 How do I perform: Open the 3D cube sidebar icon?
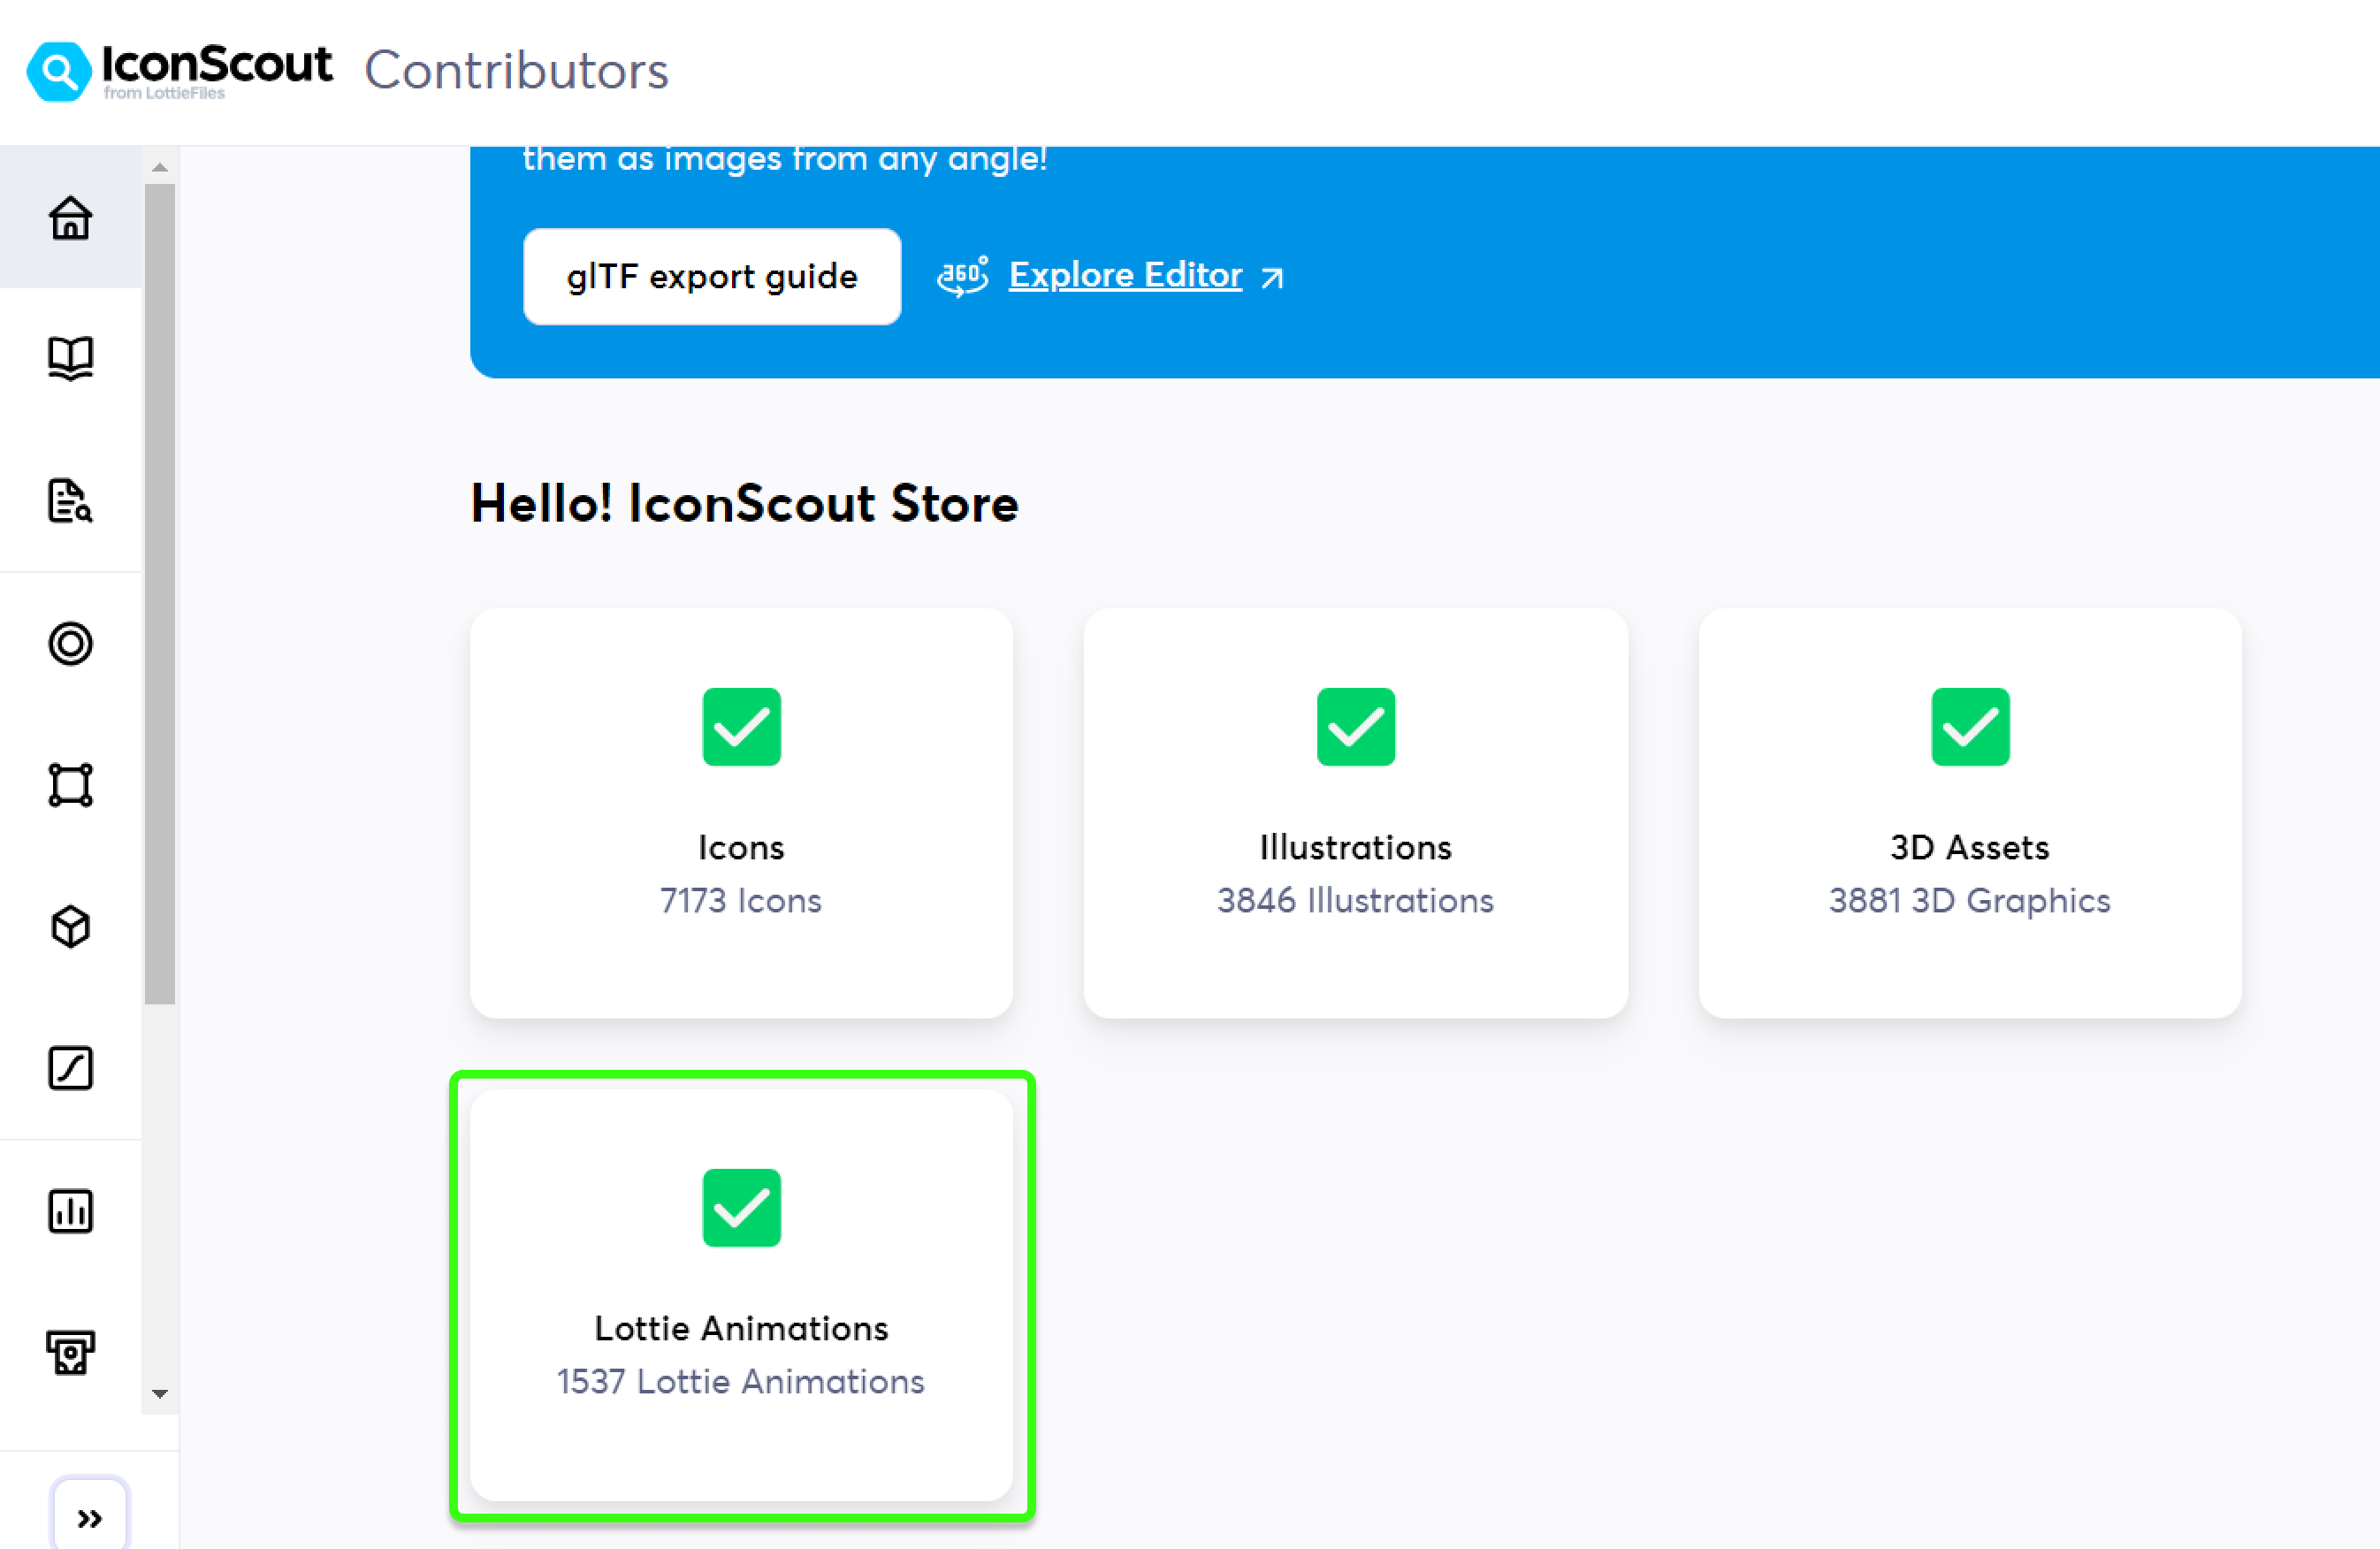tap(70, 927)
